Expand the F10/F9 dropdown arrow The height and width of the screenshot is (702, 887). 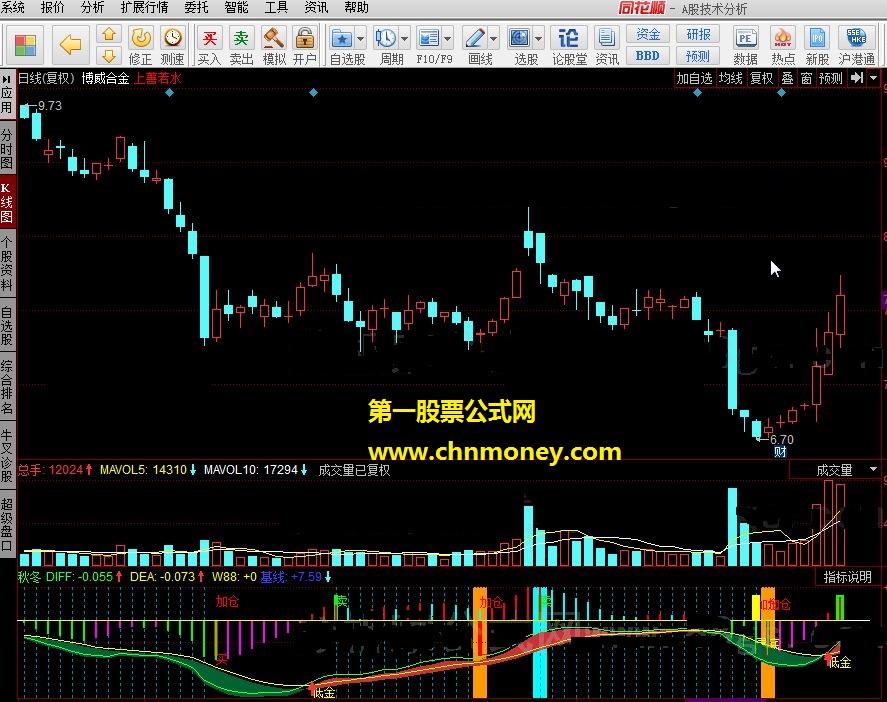coord(447,39)
